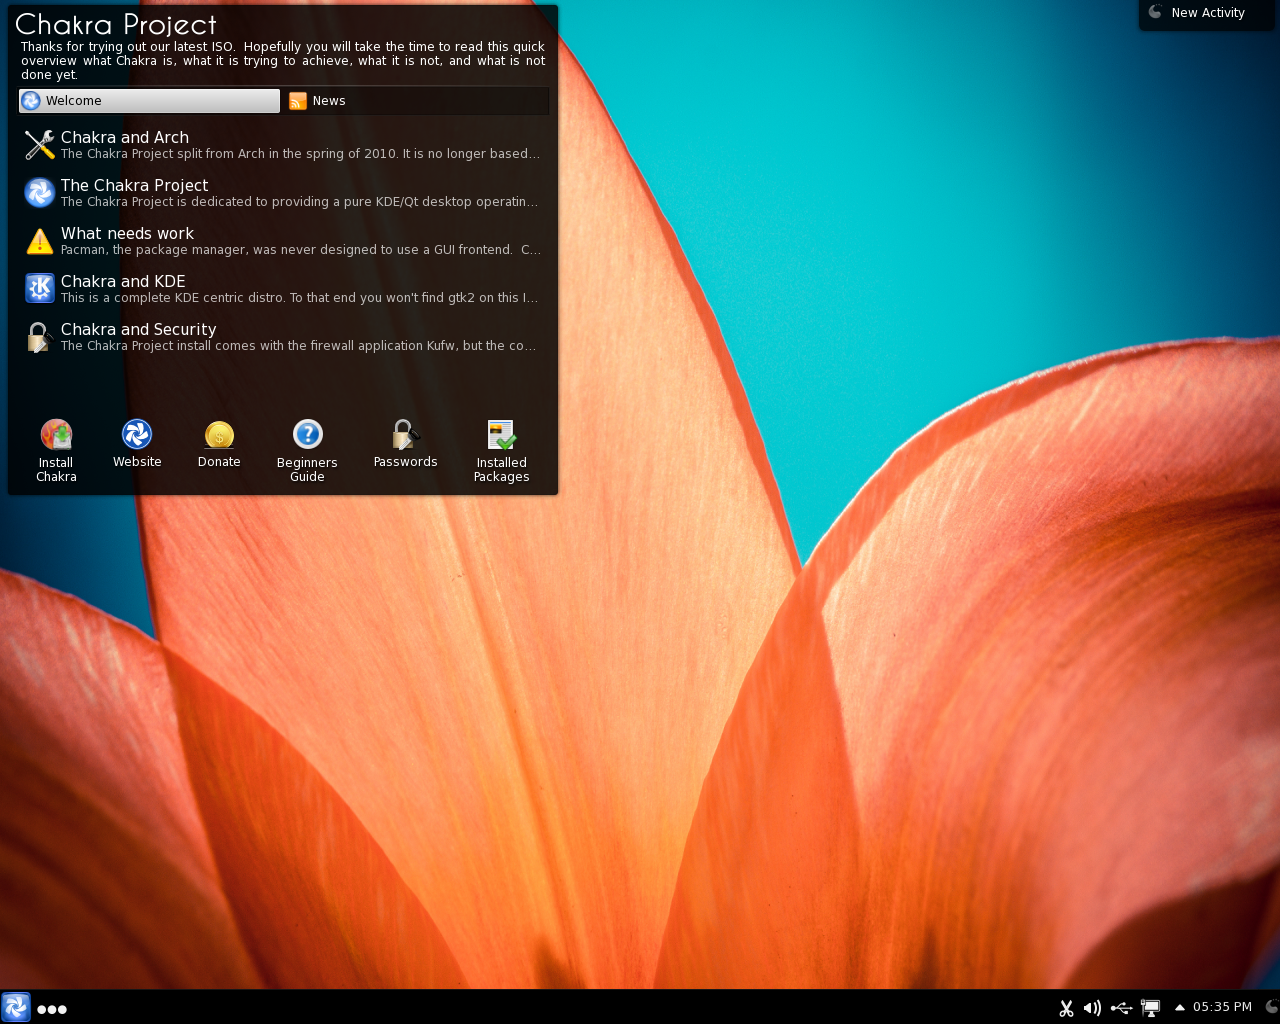Expand hidden system tray icons arrow
The height and width of the screenshot is (1024, 1280).
click(x=1179, y=1008)
